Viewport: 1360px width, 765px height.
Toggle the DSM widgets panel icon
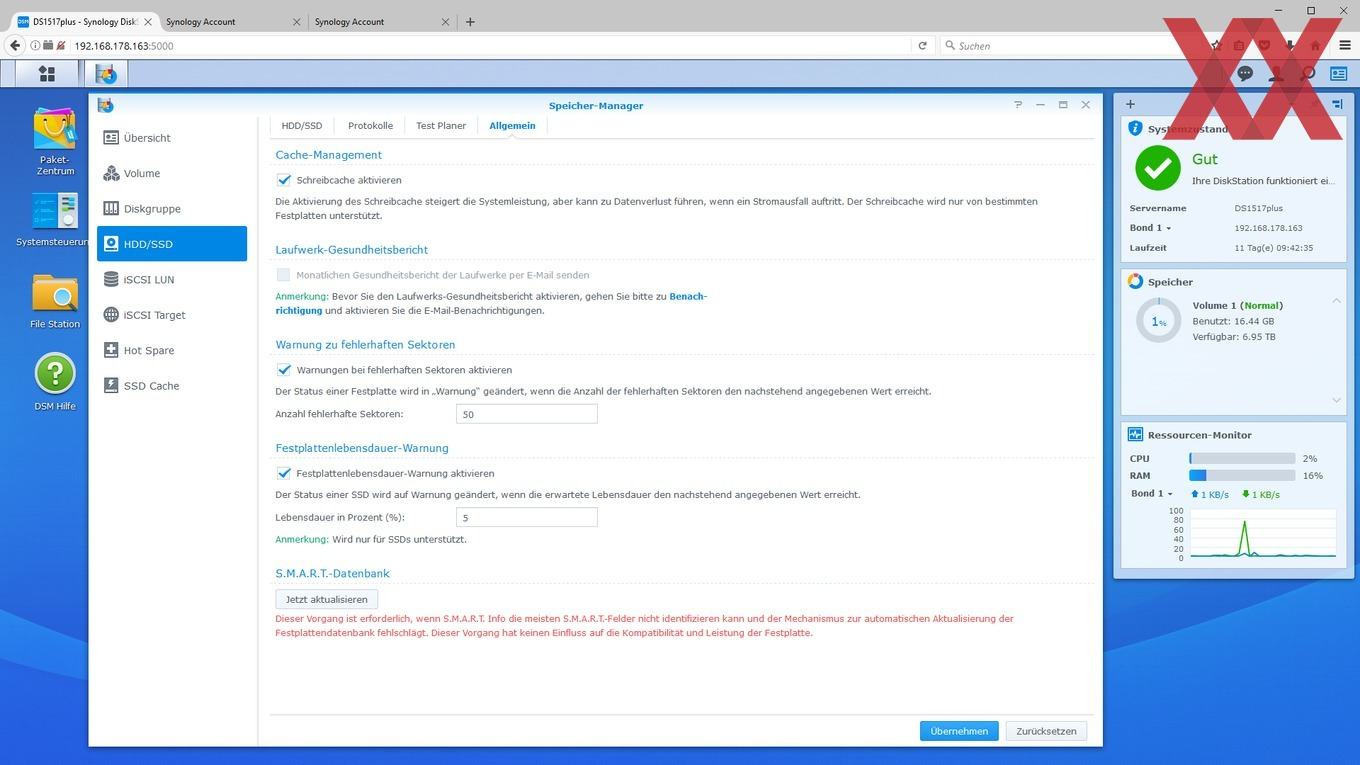coord(1338,73)
